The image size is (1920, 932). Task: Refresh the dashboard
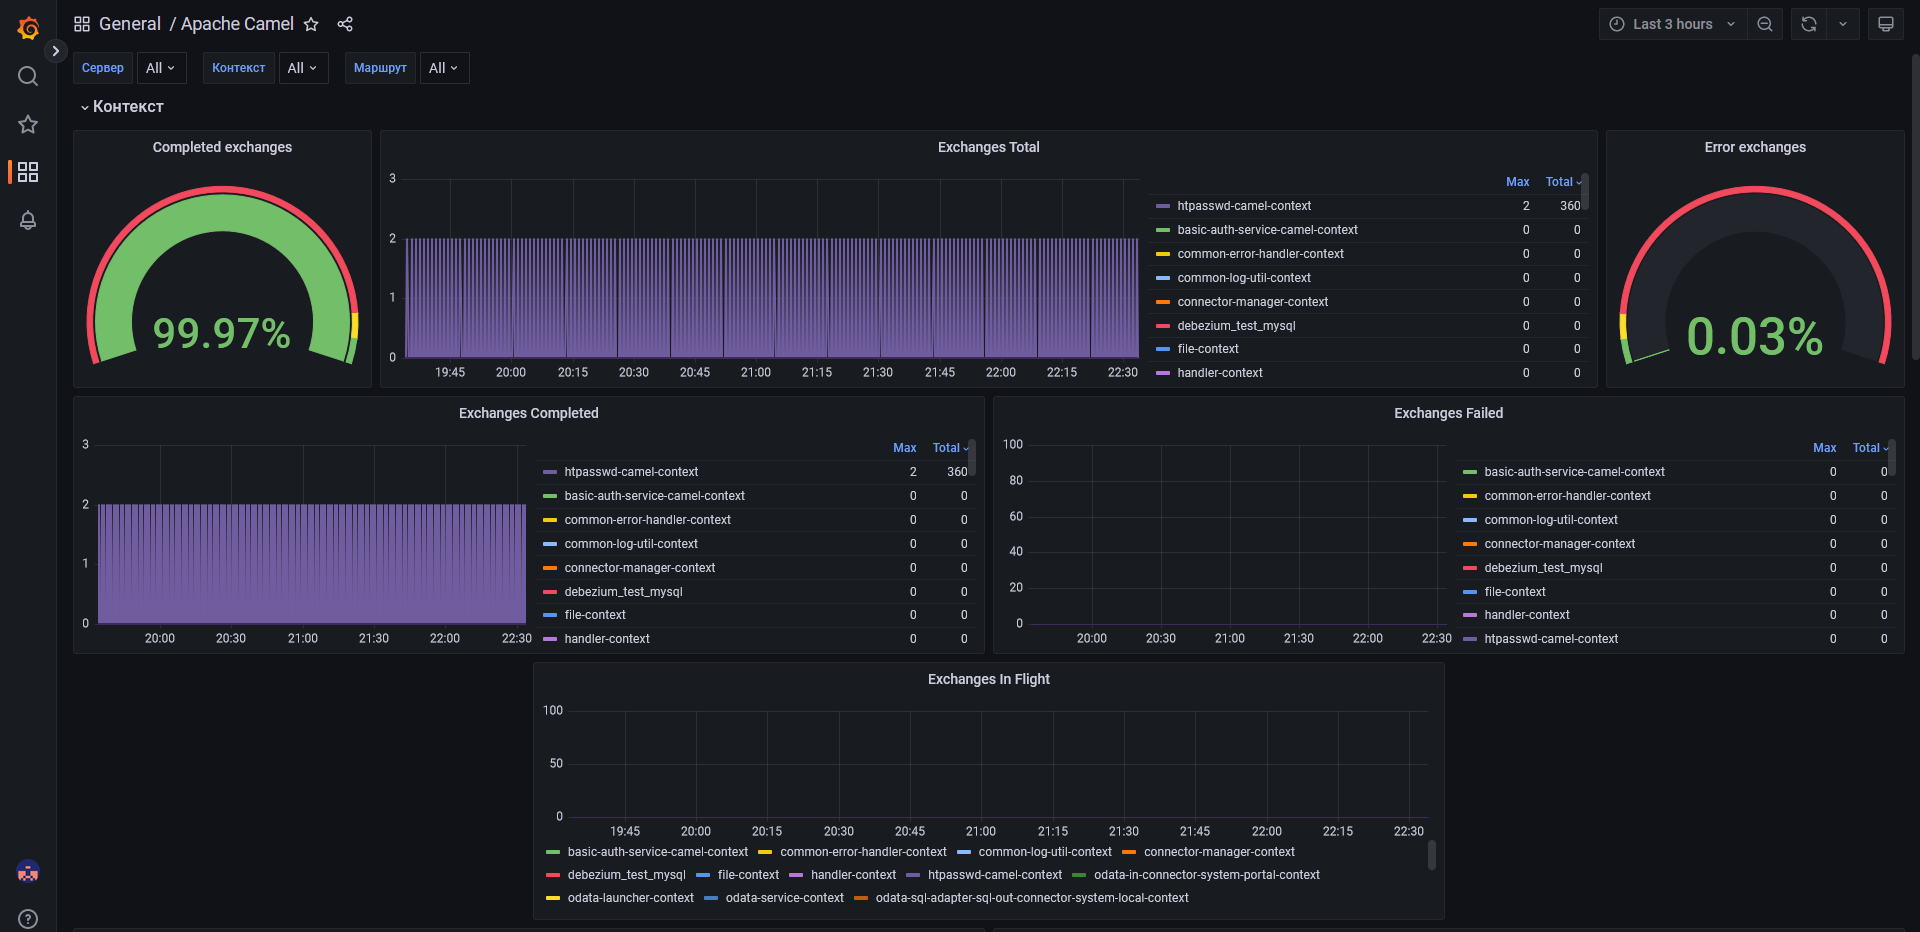(1809, 24)
